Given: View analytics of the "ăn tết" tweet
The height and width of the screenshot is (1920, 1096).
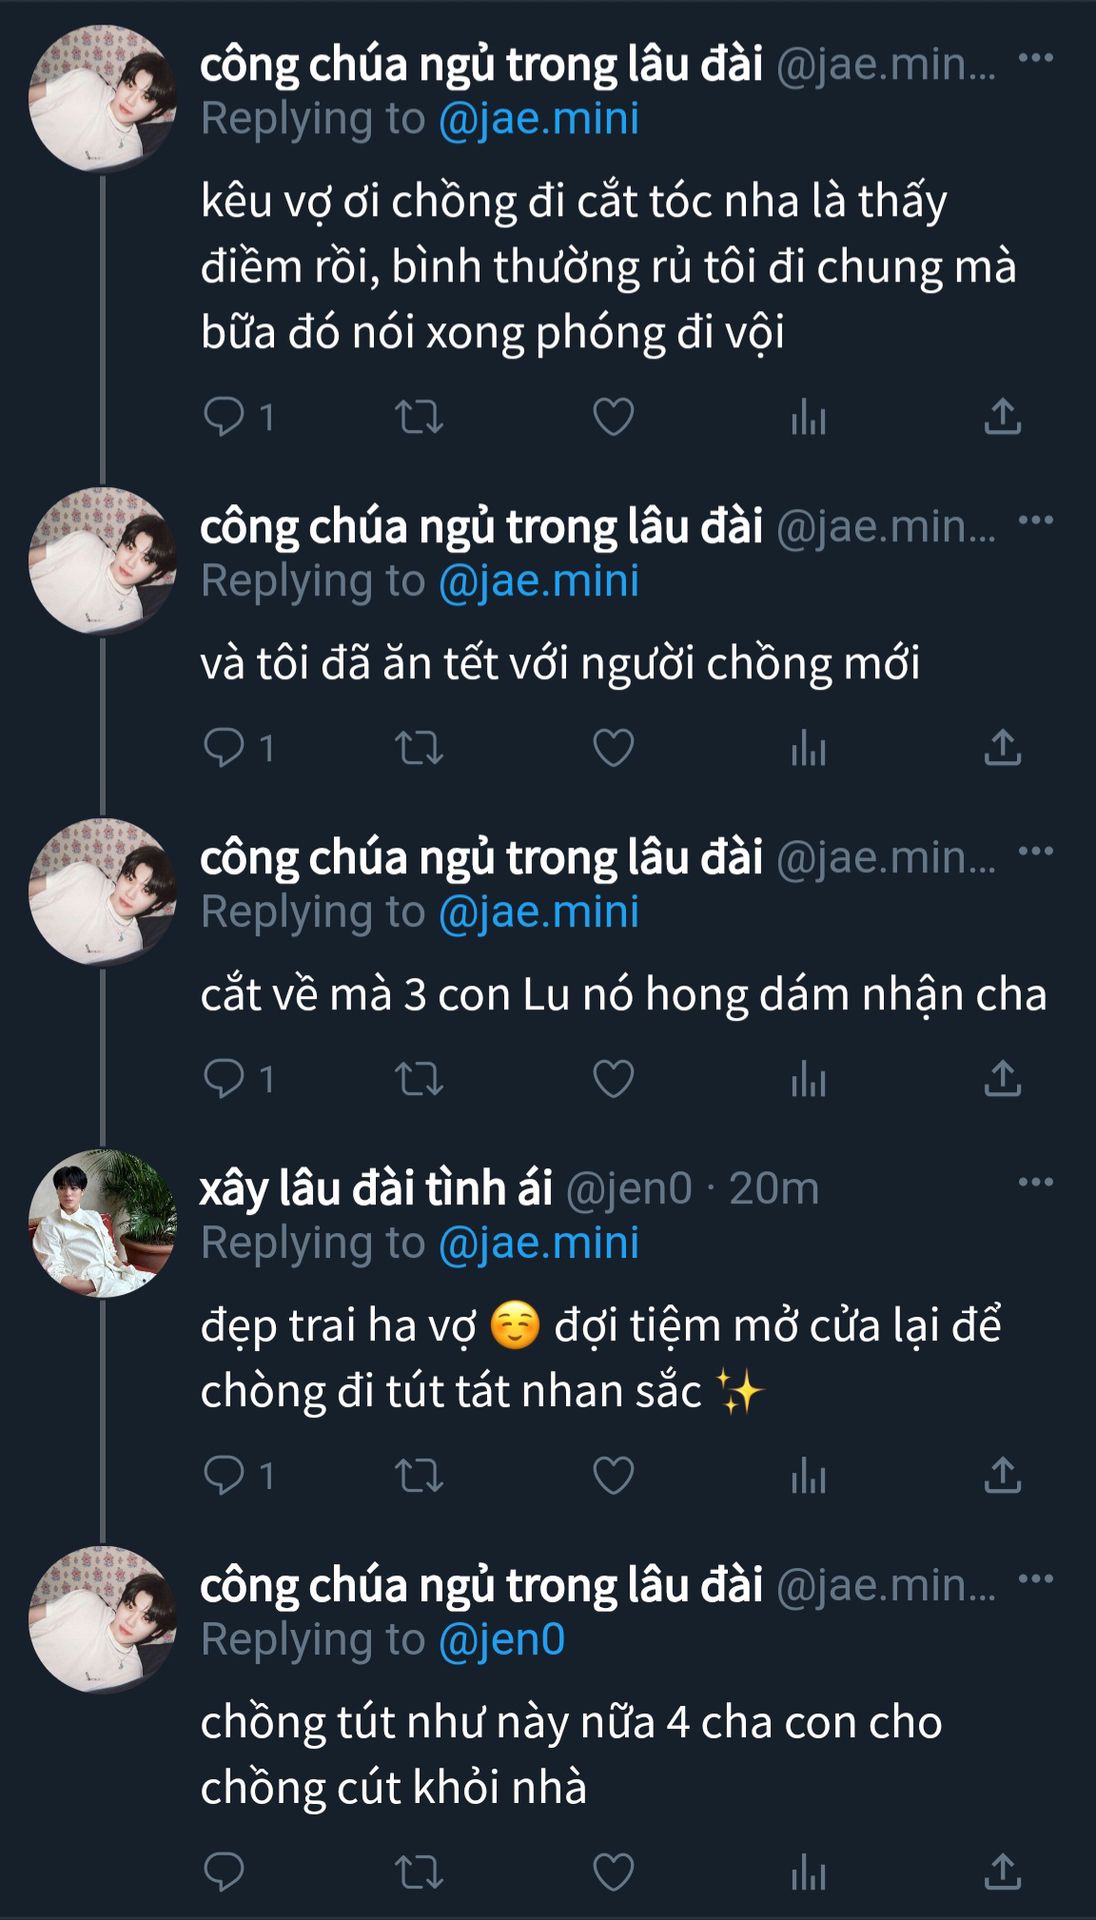Looking at the screenshot, I should click(x=808, y=748).
